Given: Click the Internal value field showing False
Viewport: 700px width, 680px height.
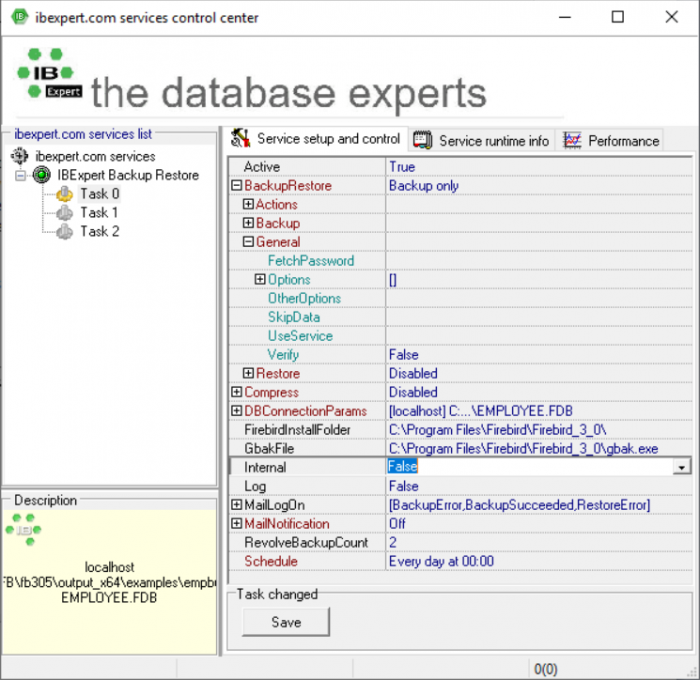Looking at the screenshot, I should [x=530, y=467].
